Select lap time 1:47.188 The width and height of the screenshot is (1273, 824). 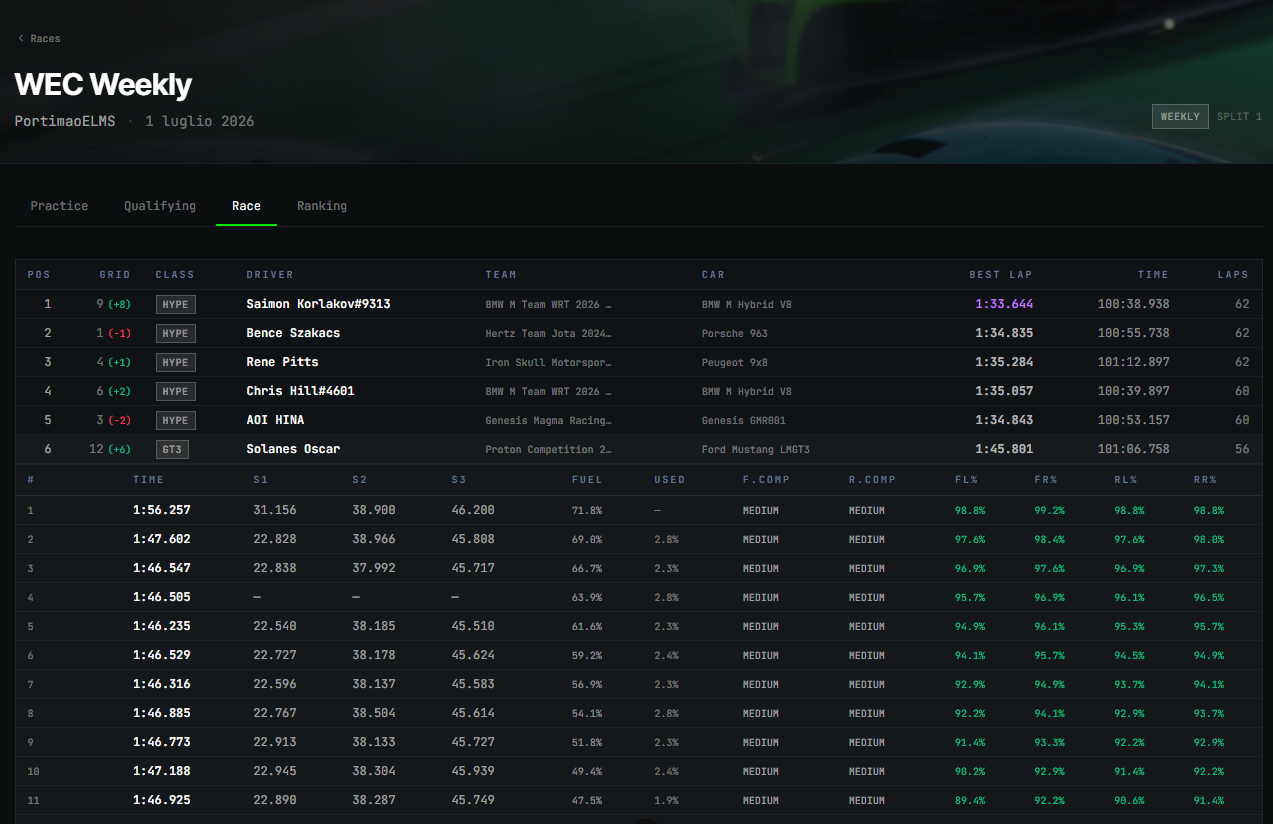161,771
